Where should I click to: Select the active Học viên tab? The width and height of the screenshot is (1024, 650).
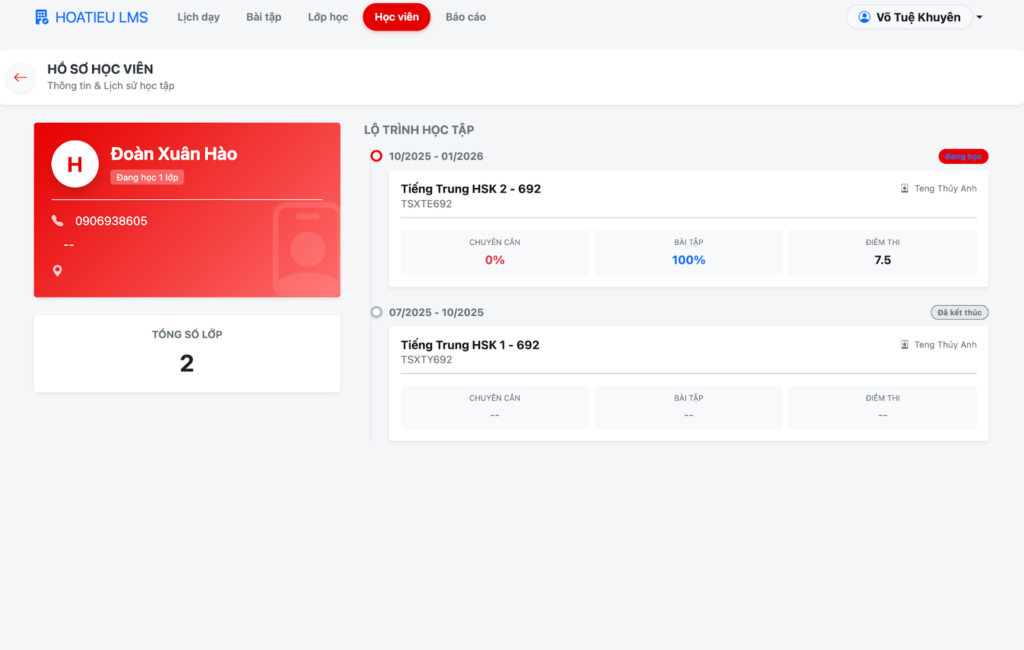click(x=397, y=17)
